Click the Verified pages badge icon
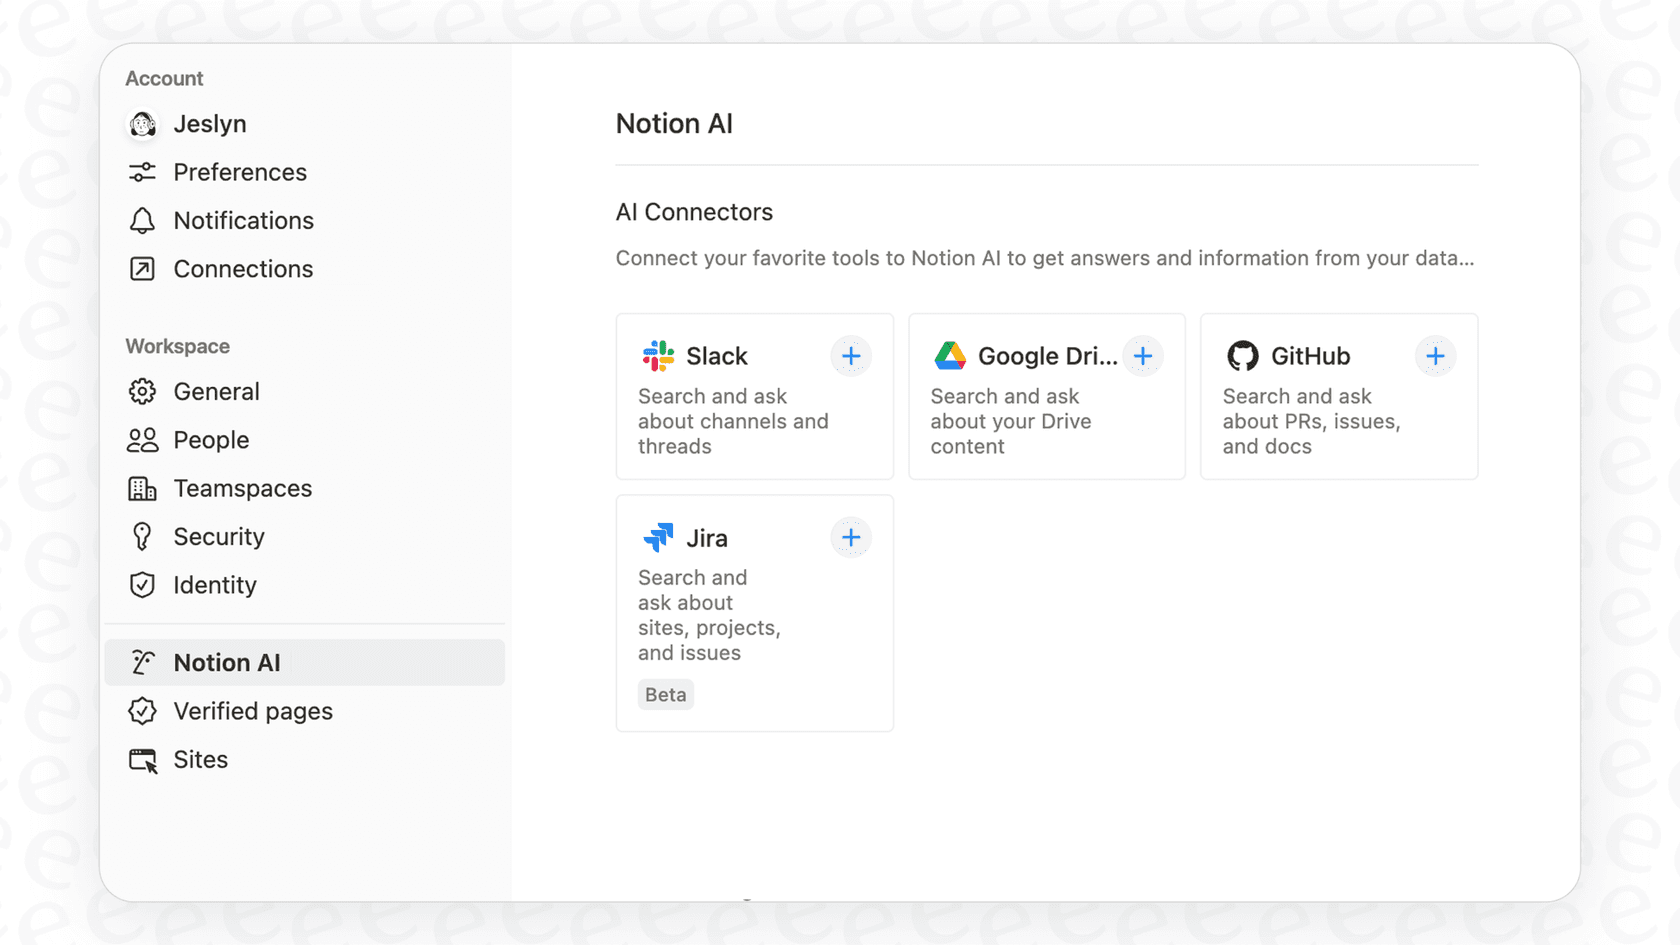The image size is (1680, 945). pyautogui.click(x=143, y=711)
